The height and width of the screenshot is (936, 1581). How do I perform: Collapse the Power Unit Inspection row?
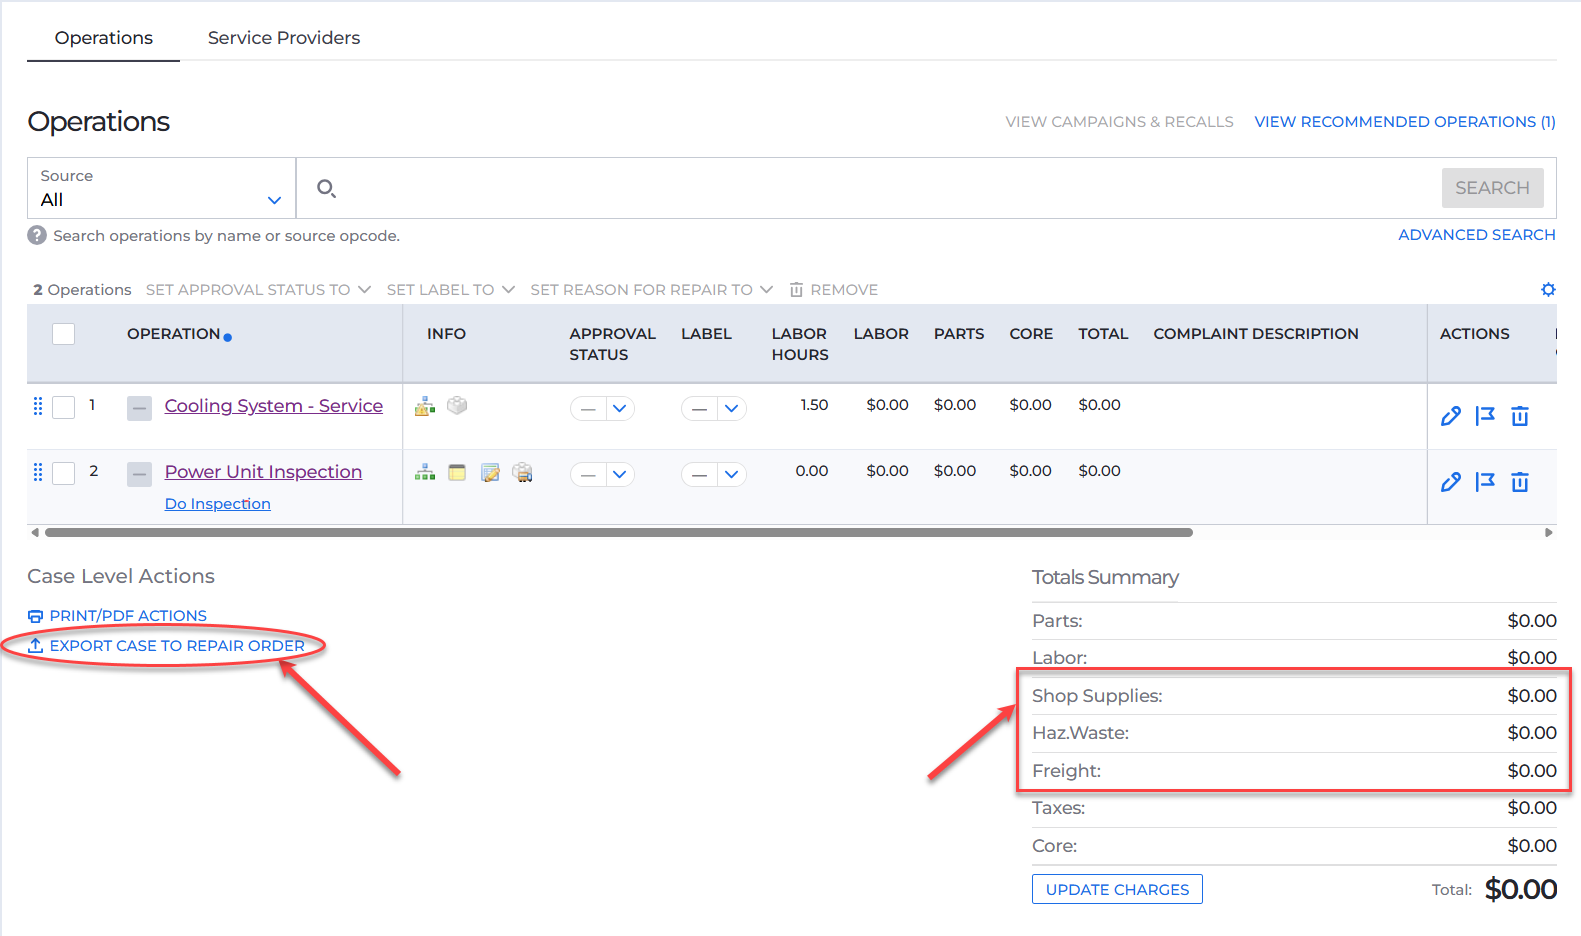(x=139, y=474)
